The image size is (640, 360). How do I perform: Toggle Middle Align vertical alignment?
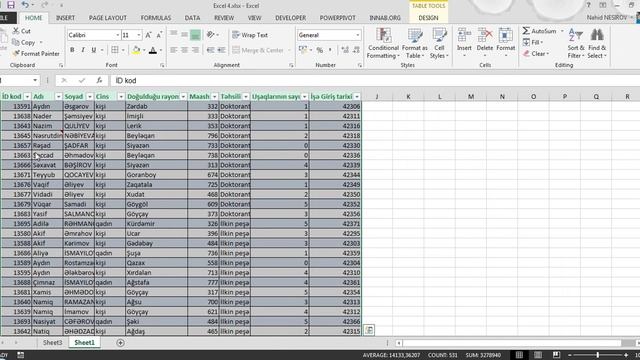[184, 35]
